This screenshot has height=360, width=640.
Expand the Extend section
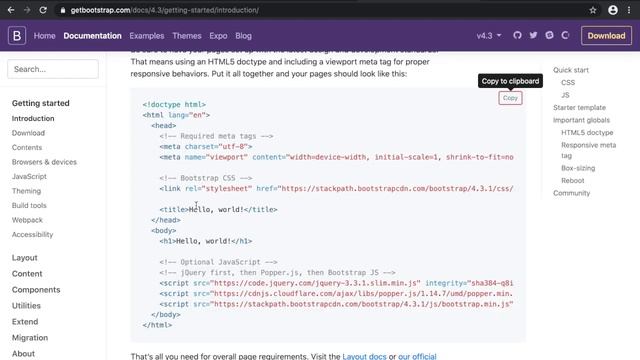tap(25, 322)
